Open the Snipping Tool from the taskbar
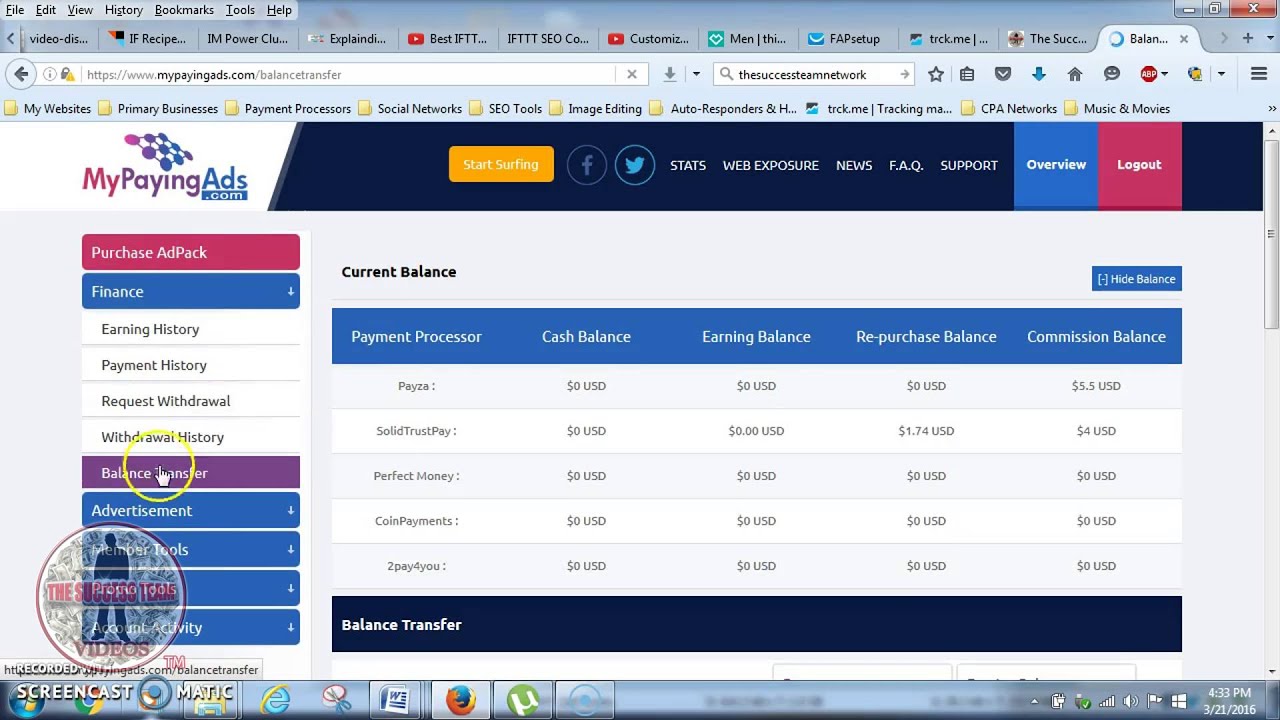Image resolution: width=1280 pixels, height=720 pixels. click(336, 700)
